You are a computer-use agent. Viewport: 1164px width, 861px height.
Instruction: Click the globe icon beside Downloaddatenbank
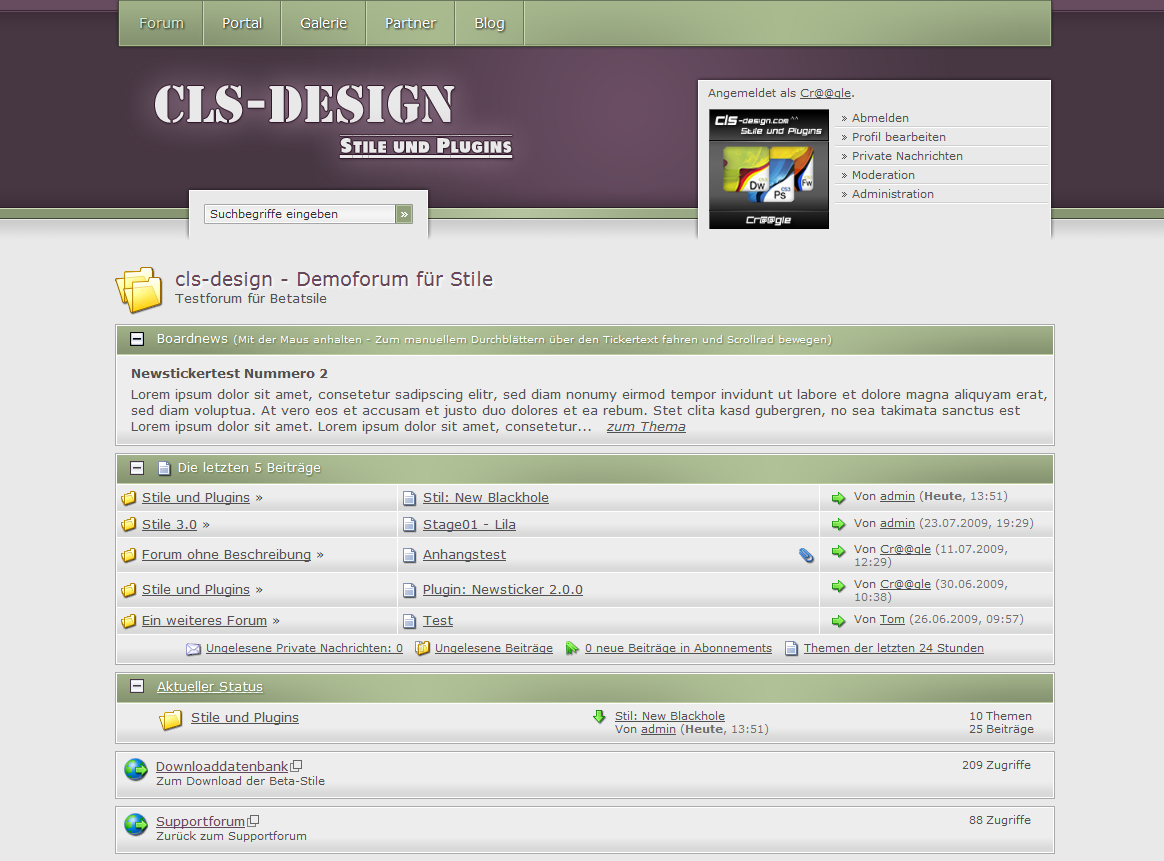[136, 769]
